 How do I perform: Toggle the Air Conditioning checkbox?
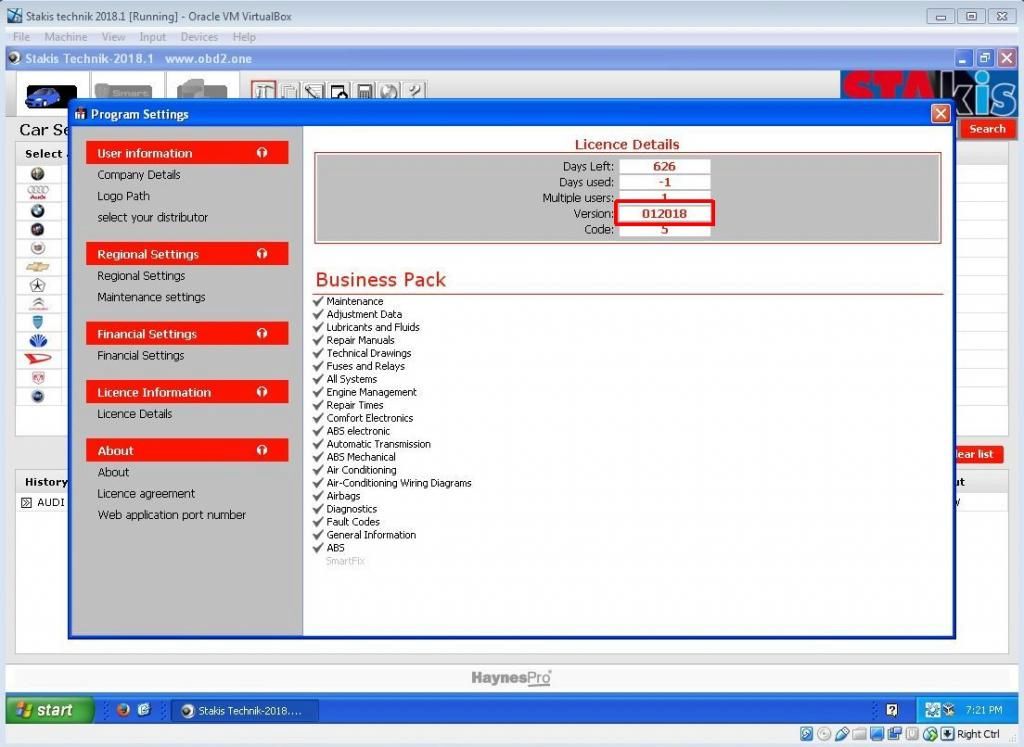coord(318,470)
